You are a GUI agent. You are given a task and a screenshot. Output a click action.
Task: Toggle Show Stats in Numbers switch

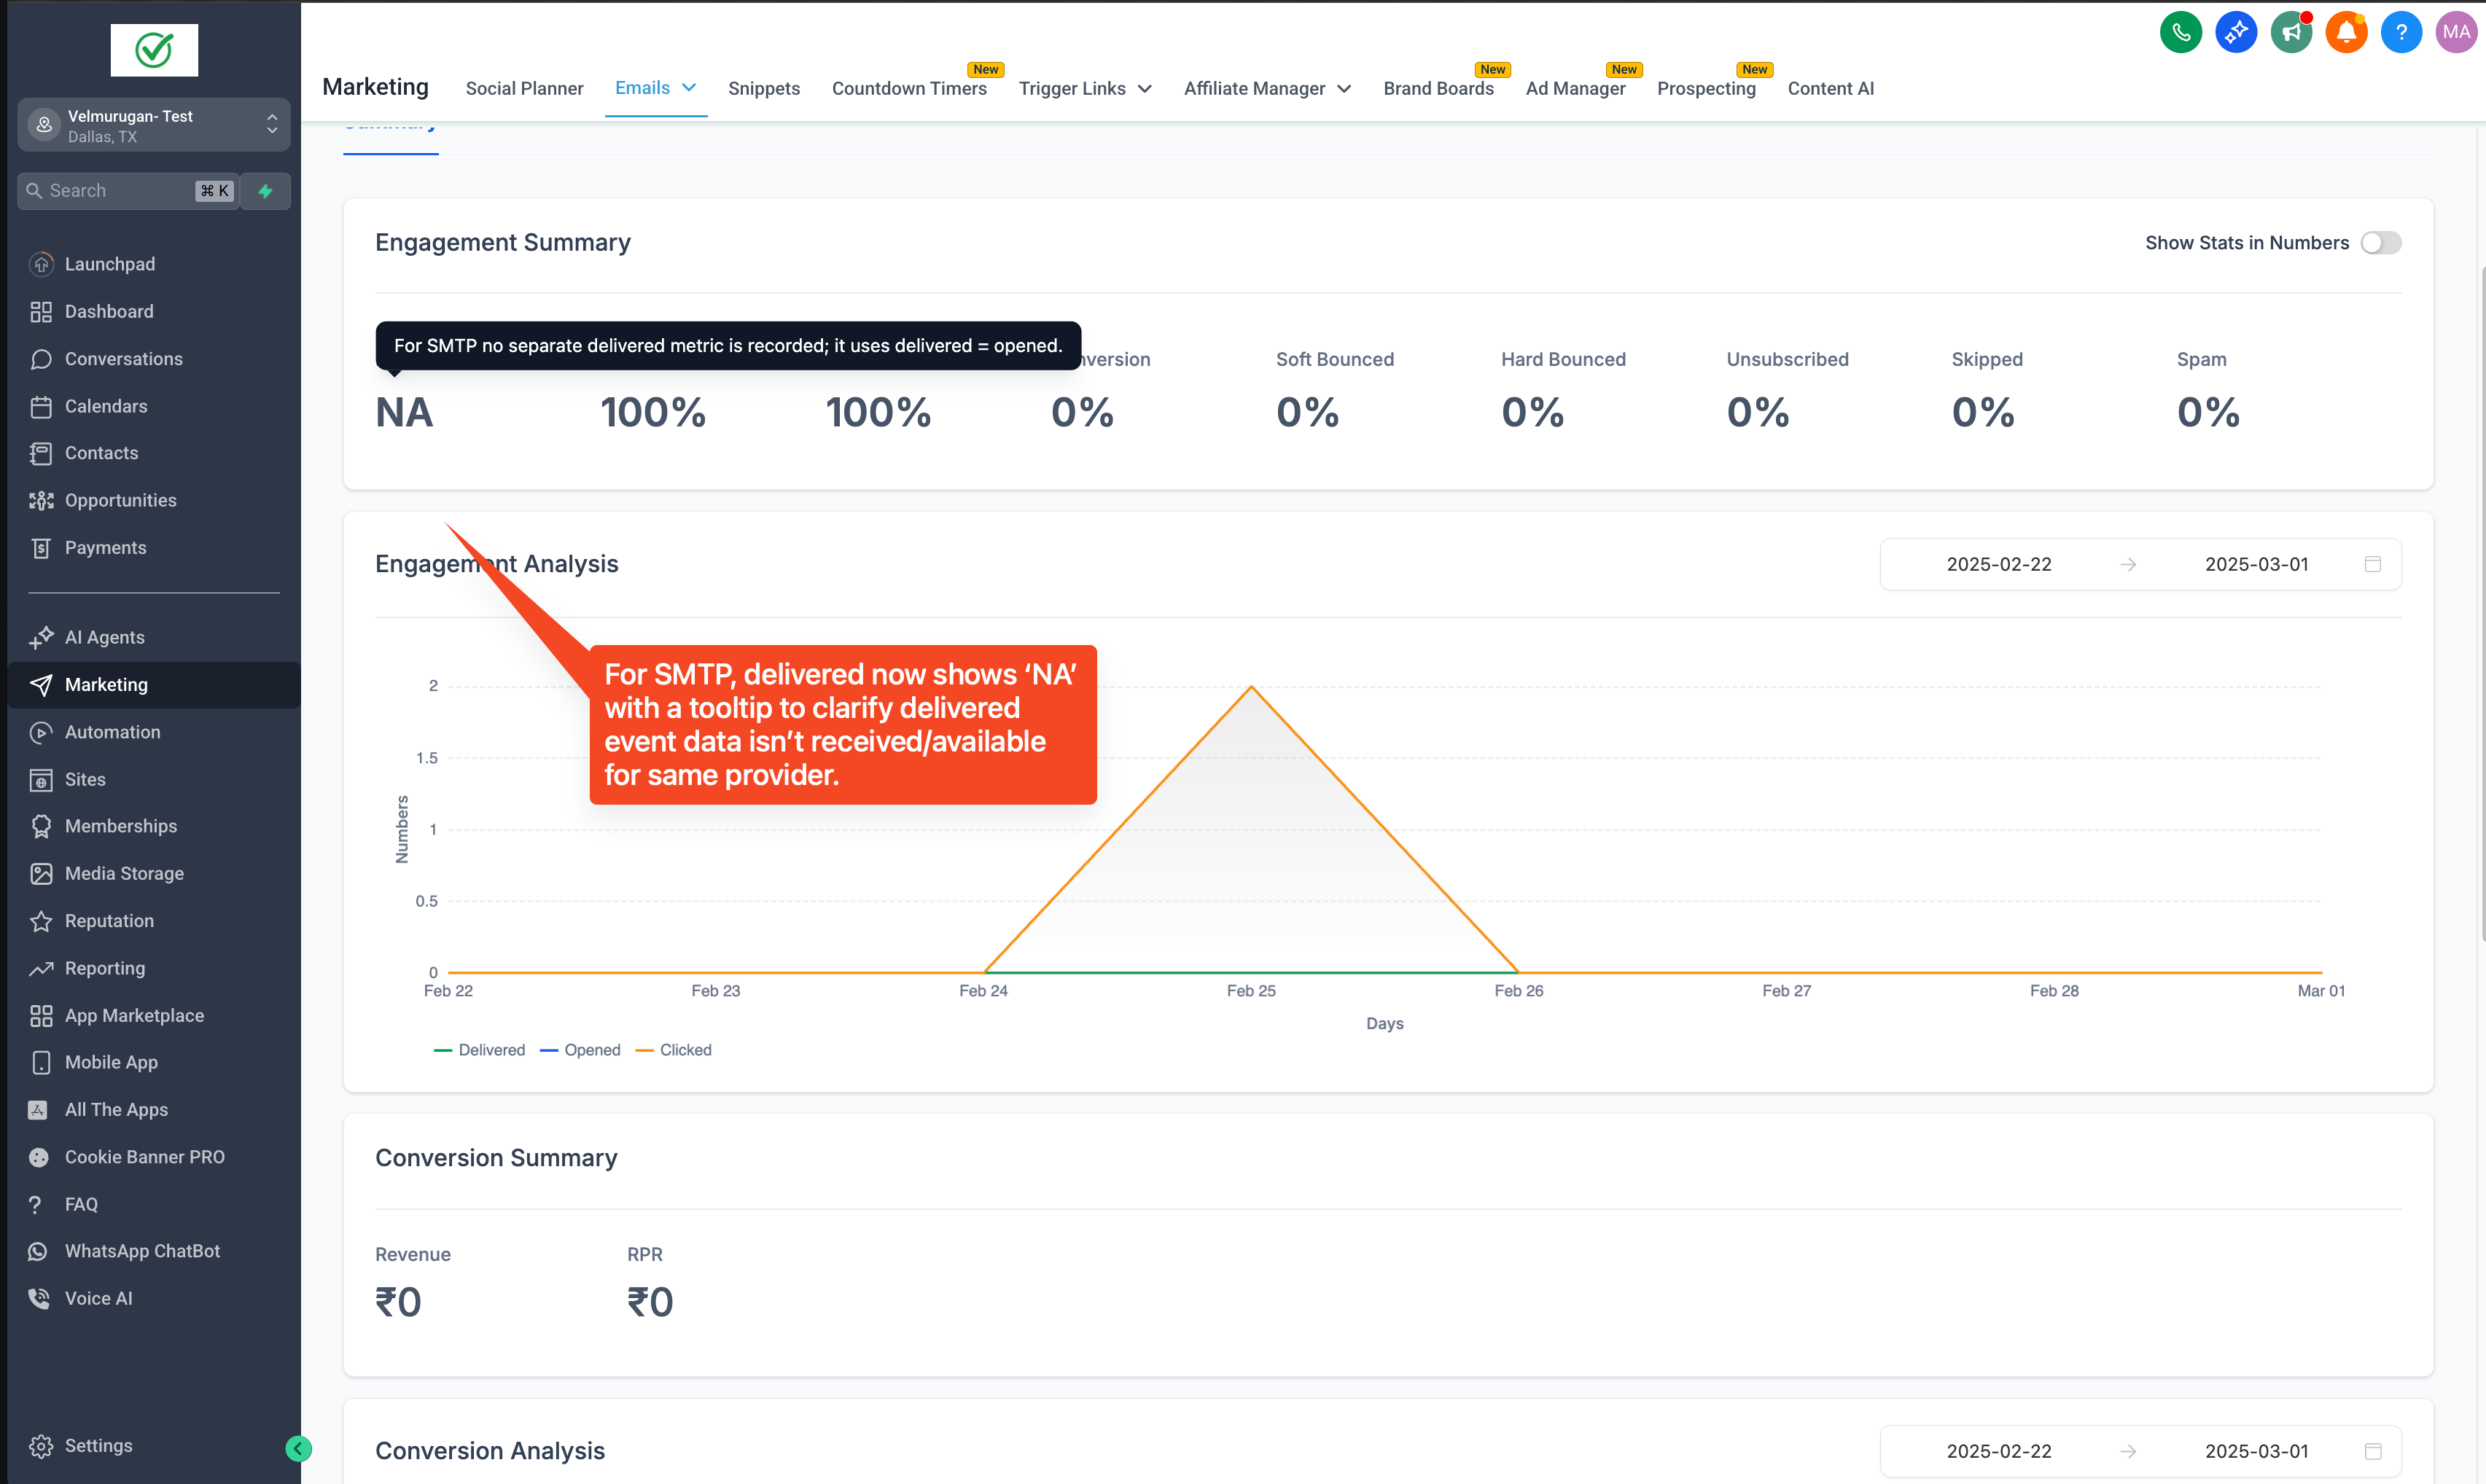[x=2380, y=243]
